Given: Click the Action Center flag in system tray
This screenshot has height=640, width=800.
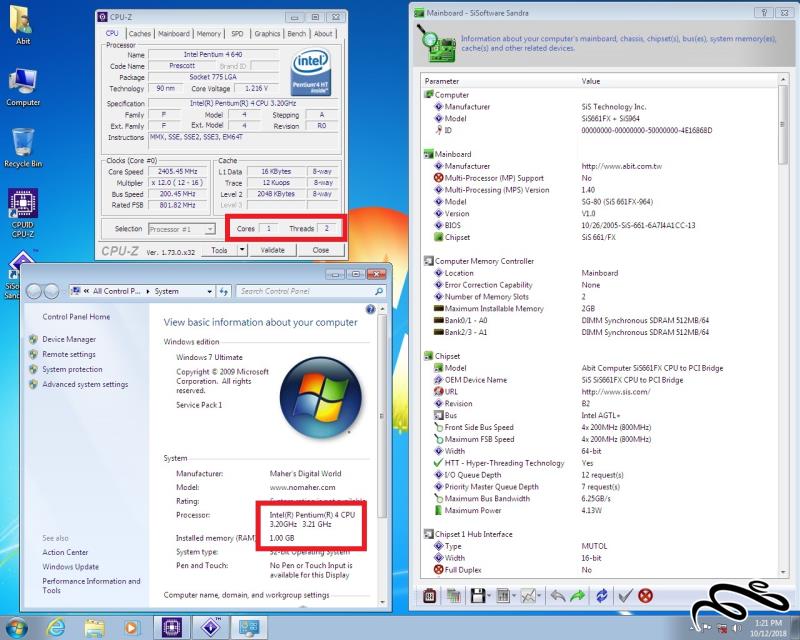Looking at the screenshot, I should click(707, 628).
